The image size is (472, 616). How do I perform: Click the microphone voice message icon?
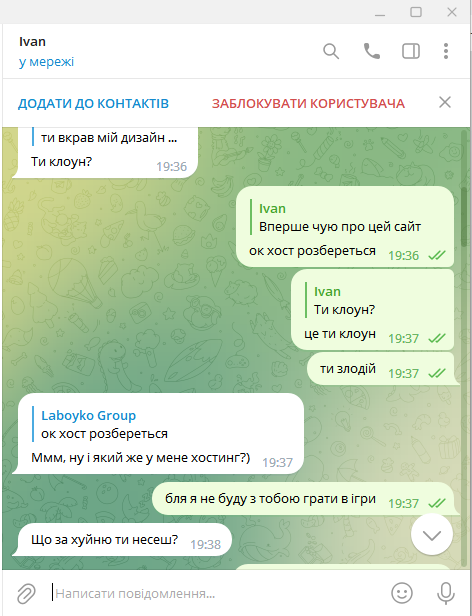point(446,593)
